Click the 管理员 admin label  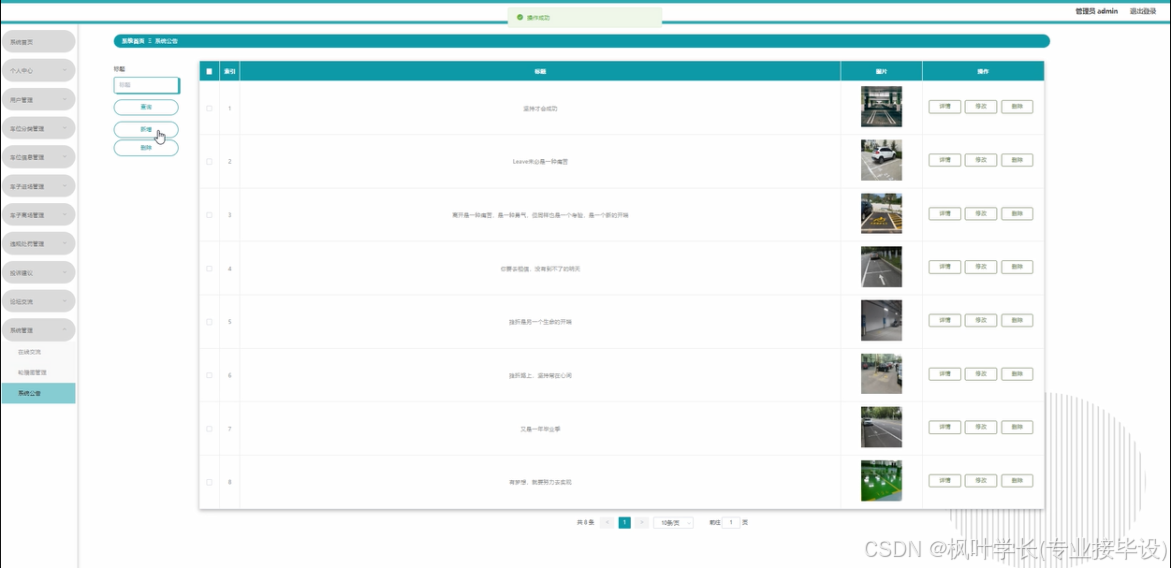click(x=1096, y=11)
